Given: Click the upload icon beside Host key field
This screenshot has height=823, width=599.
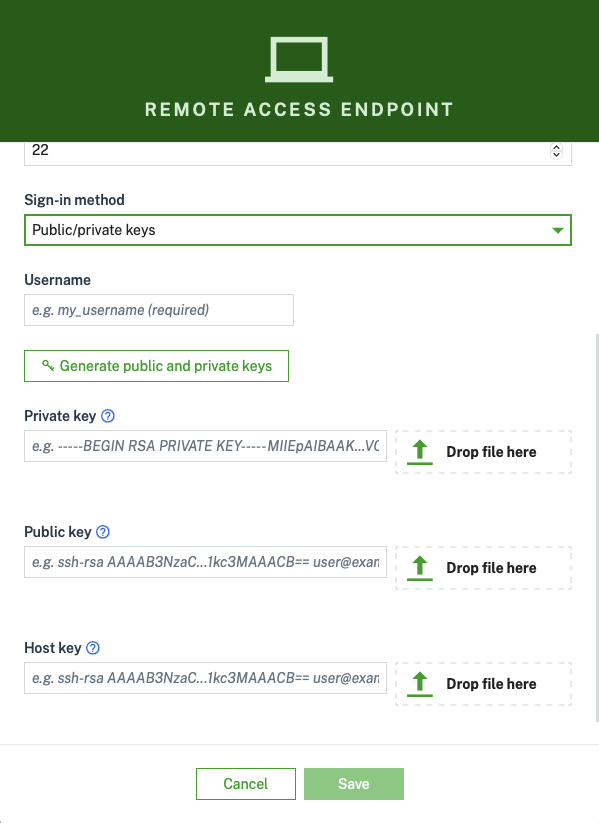Looking at the screenshot, I should pos(419,683).
